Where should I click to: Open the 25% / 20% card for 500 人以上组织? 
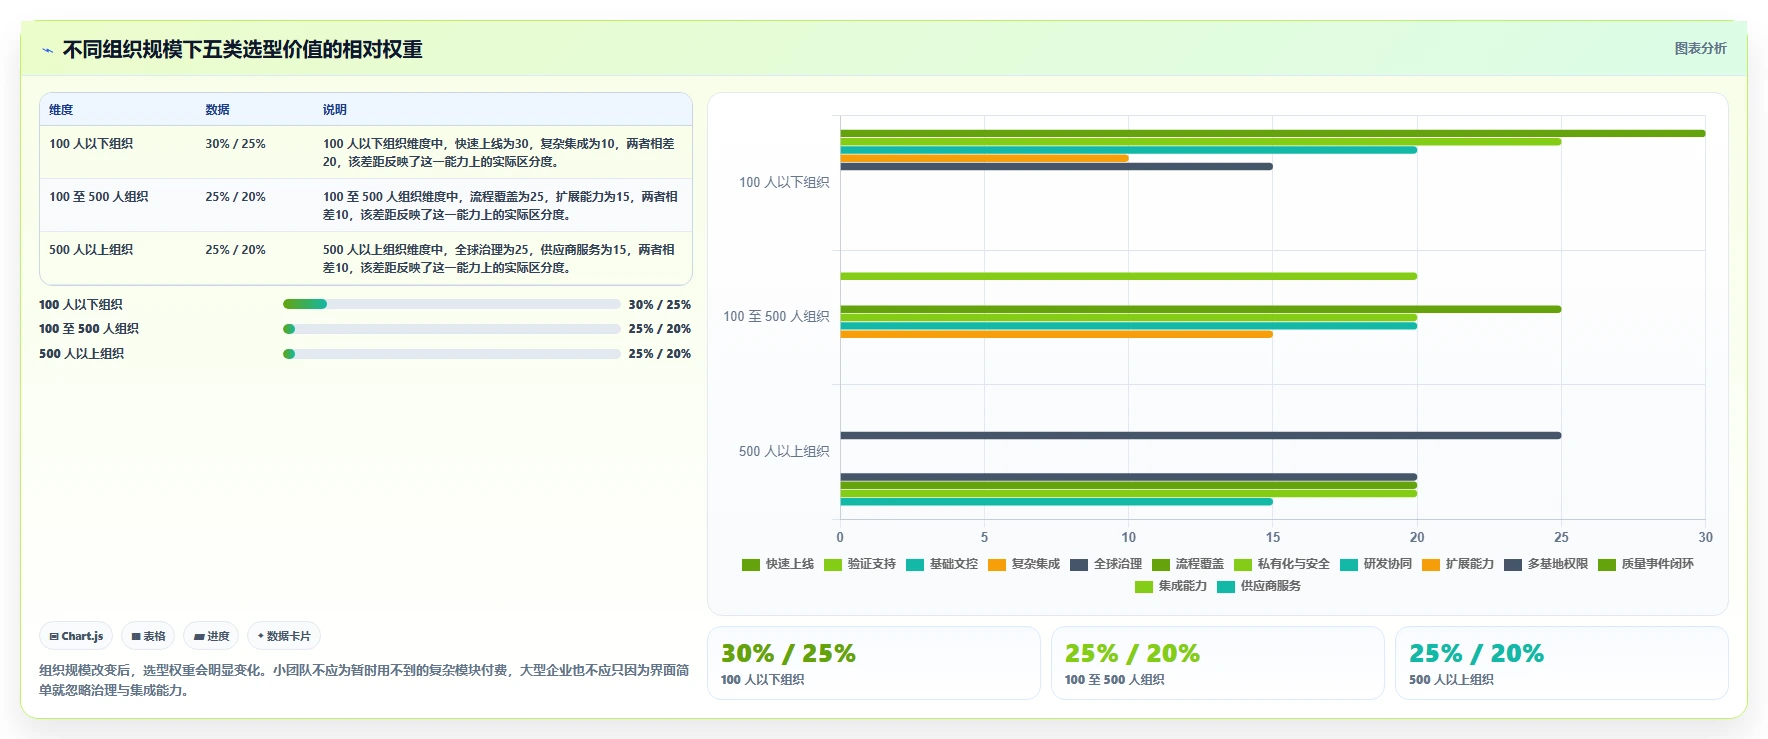pyautogui.click(x=1562, y=663)
